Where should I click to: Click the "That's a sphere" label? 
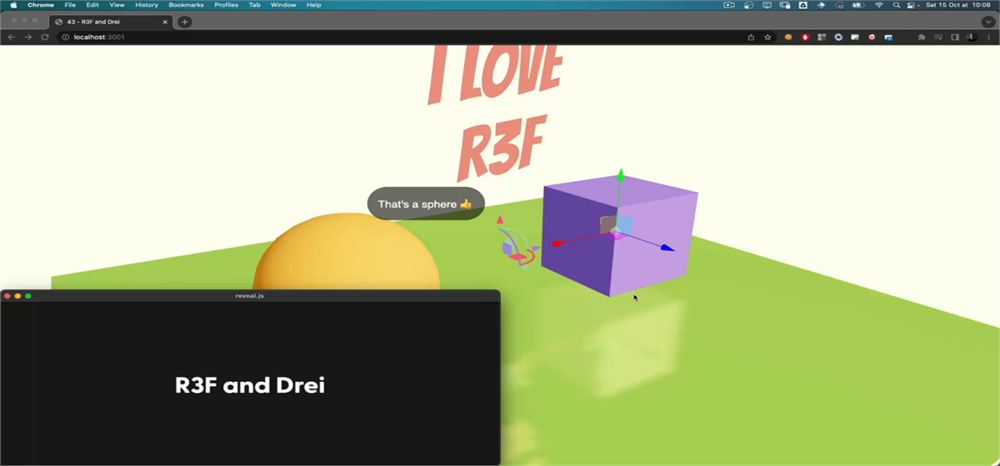click(x=425, y=204)
